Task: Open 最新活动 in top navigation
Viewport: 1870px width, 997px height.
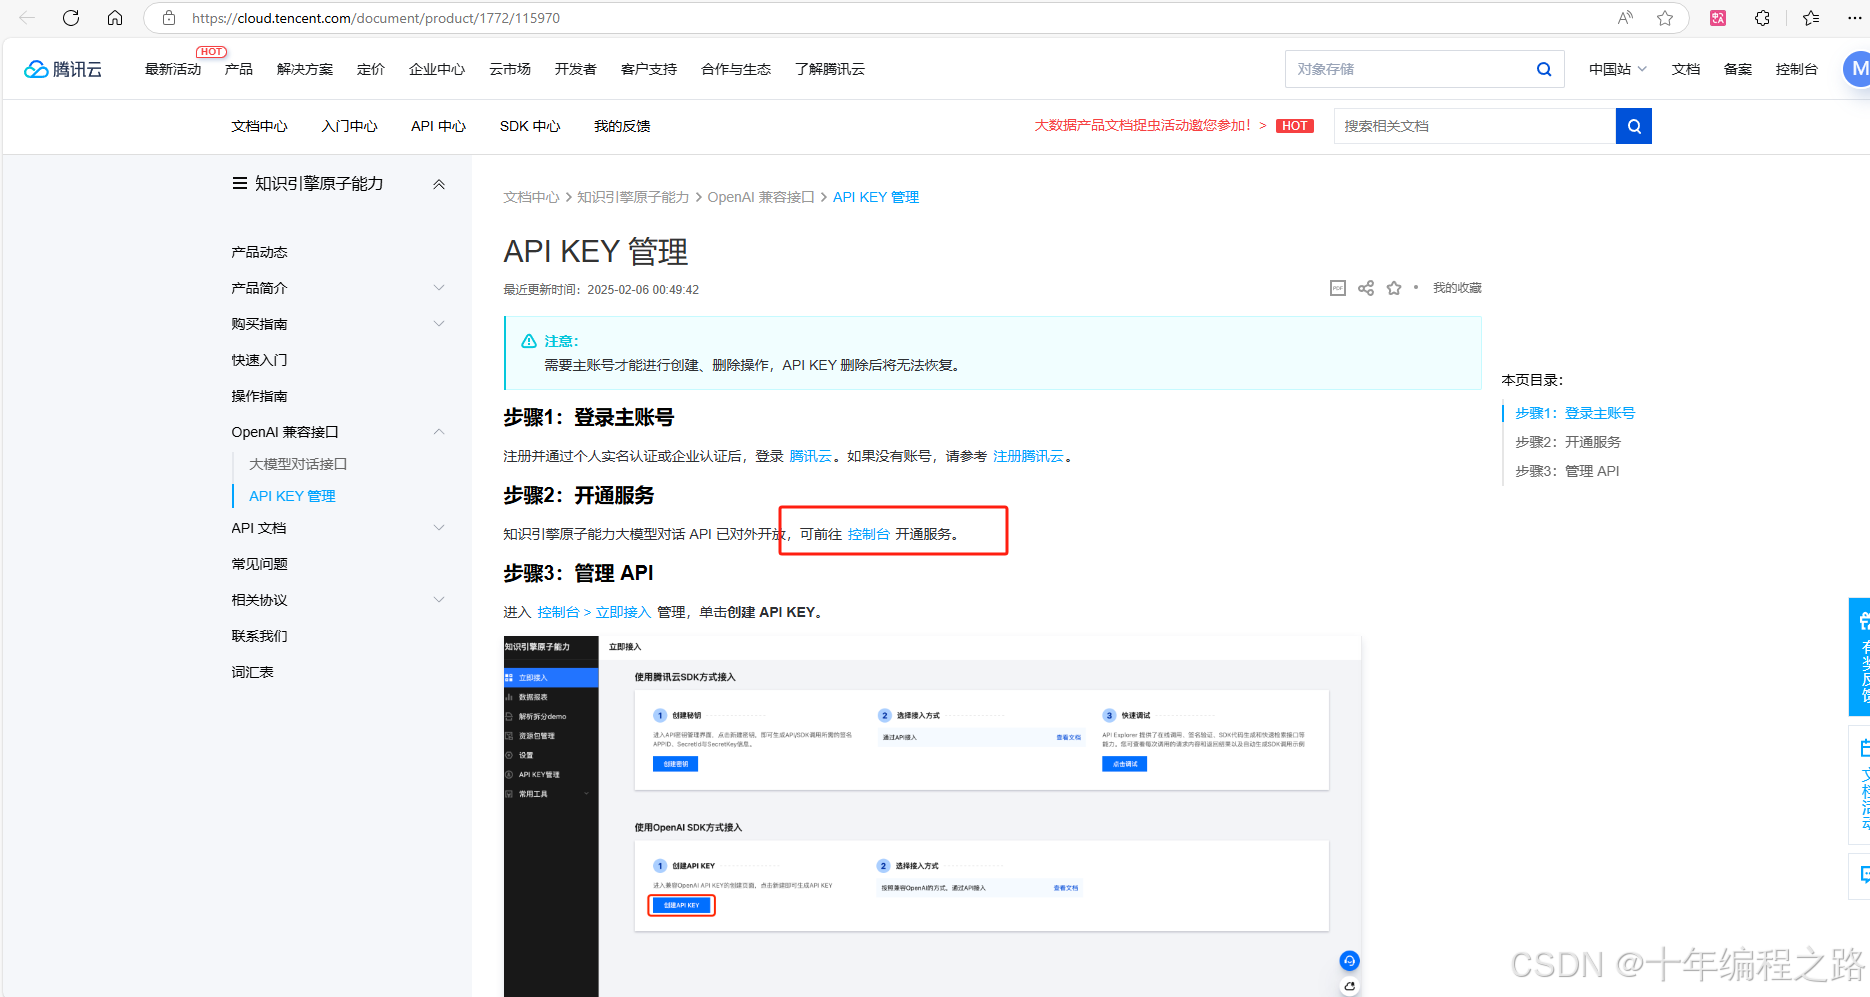Action: tap(173, 69)
